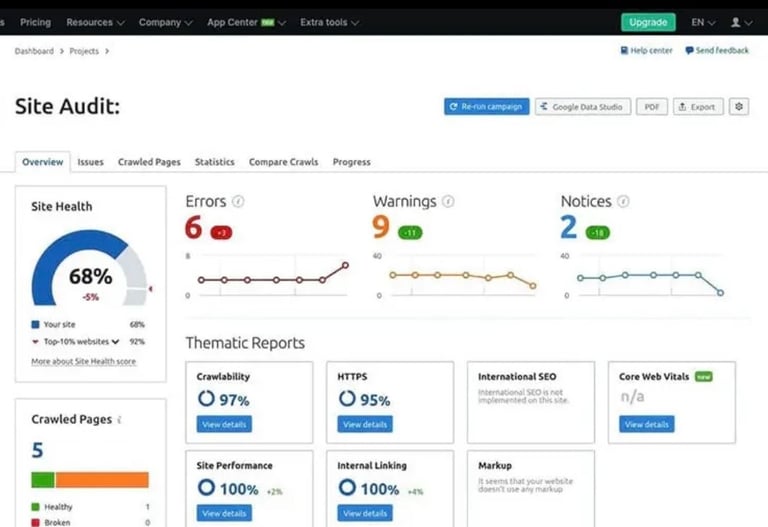Expand the Extra tools menu
Viewport: 768px width, 527px height.
point(329,23)
